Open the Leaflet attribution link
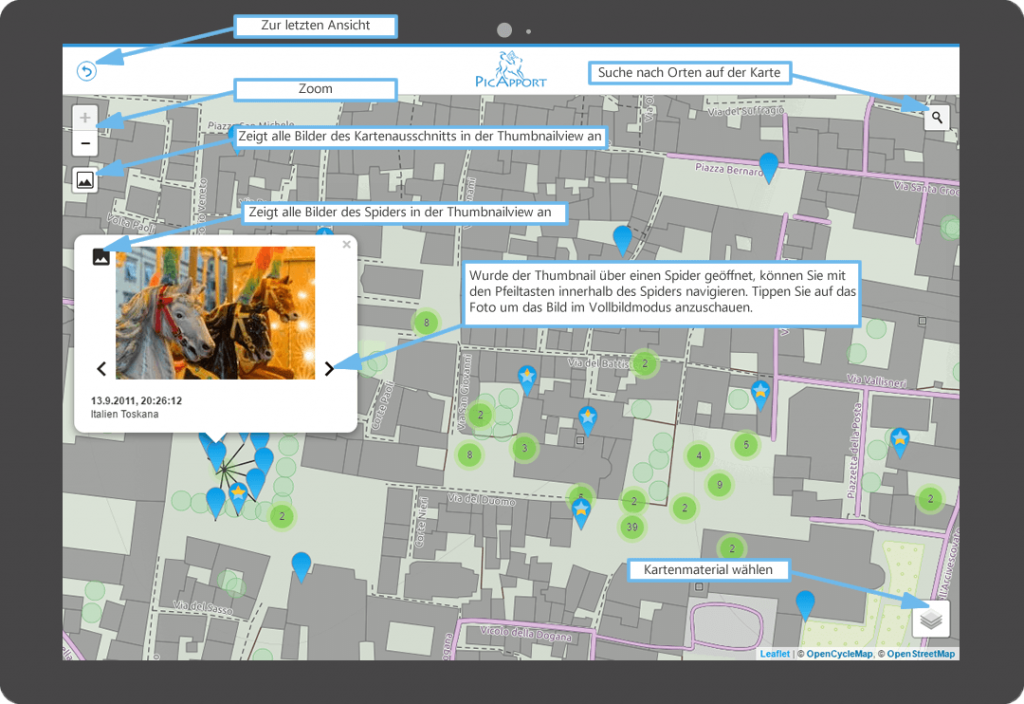 [x=774, y=654]
